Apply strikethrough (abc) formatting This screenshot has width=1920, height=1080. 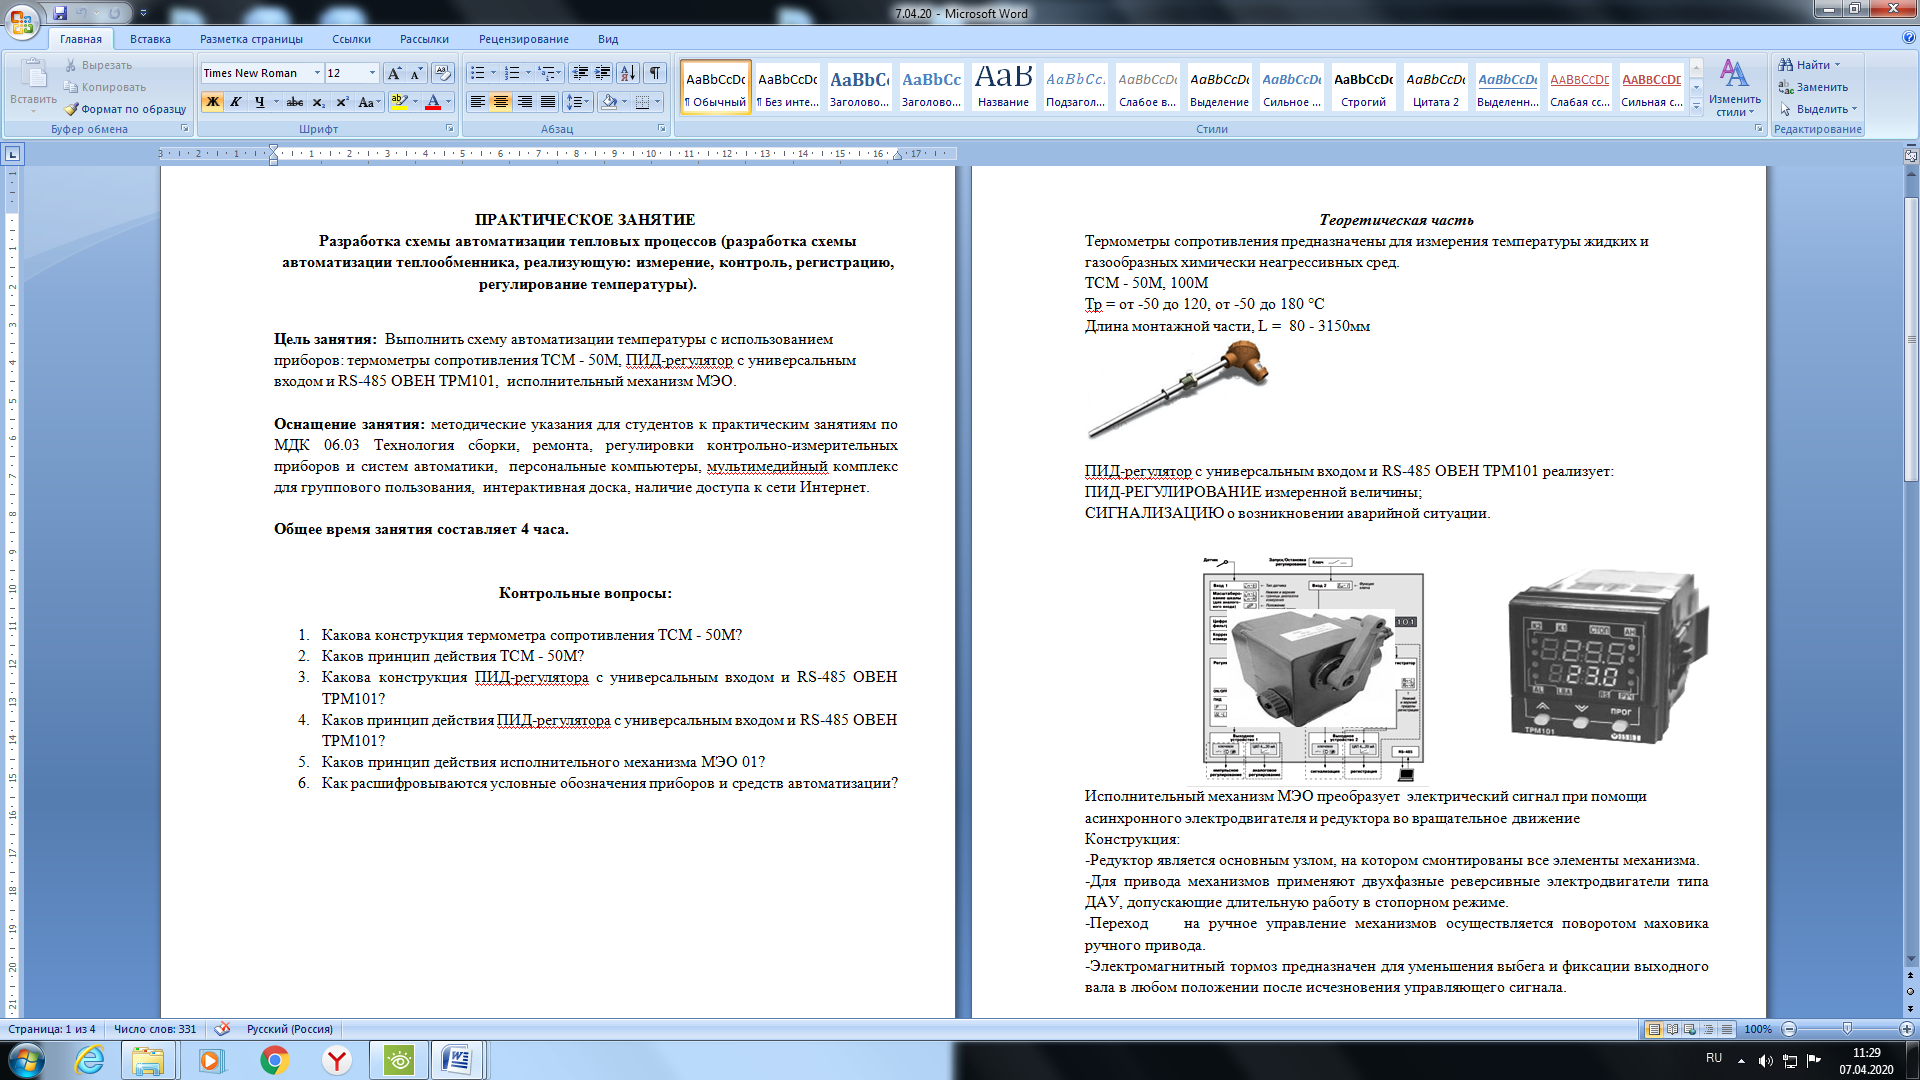[x=294, y=102]
